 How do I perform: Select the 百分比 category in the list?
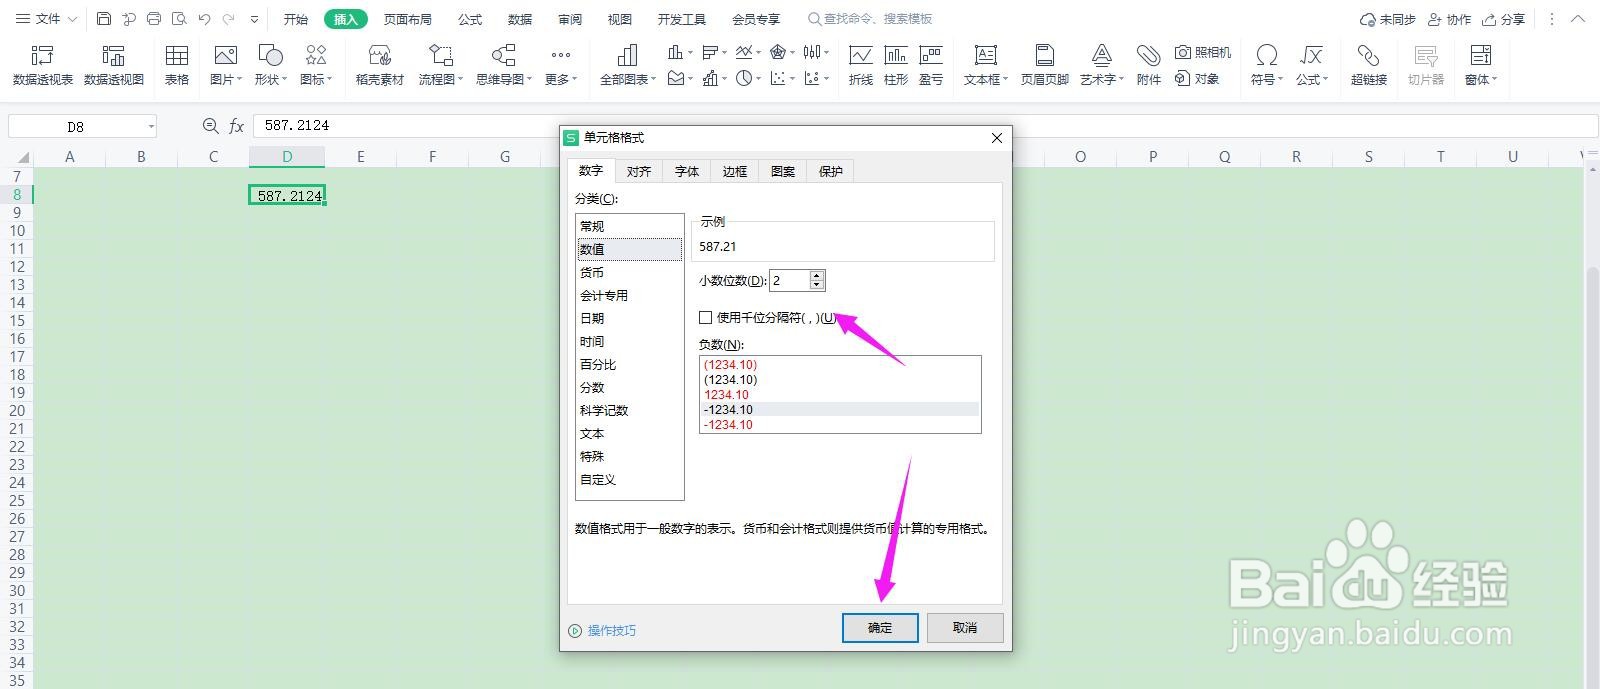click(x=630, y=364)
